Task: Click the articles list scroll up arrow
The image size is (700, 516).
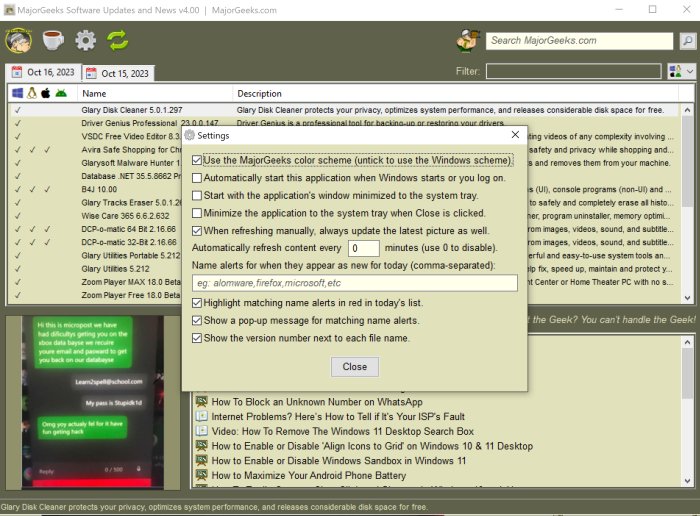Action: (687, 342)
